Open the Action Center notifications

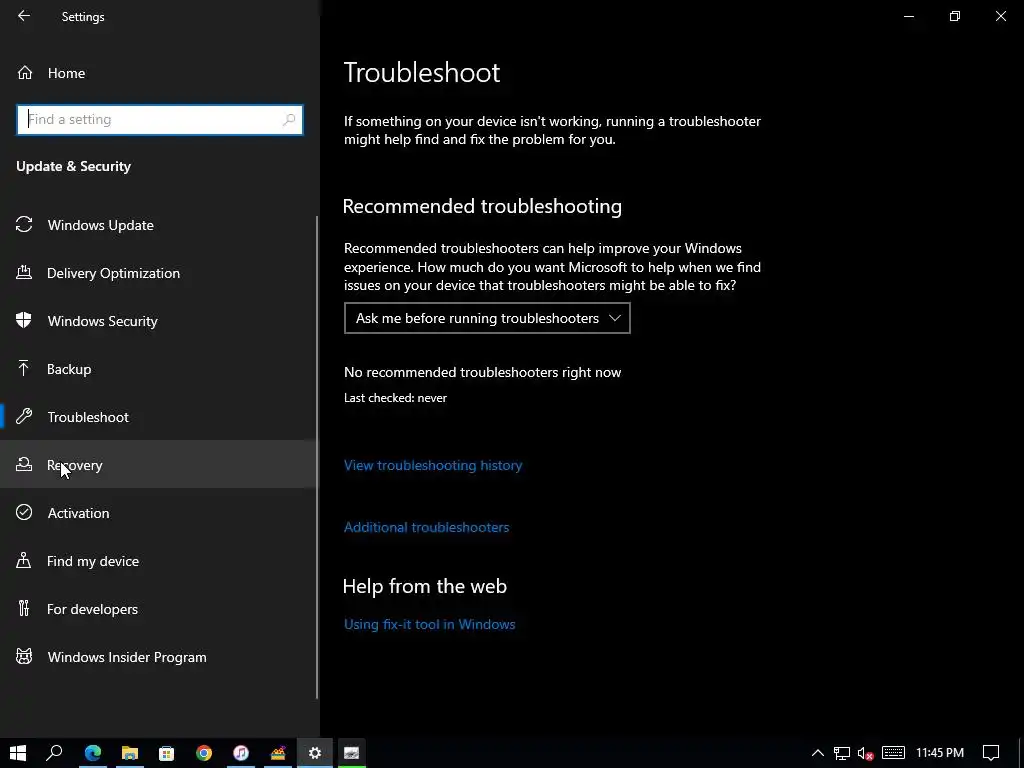pos(991,753)
